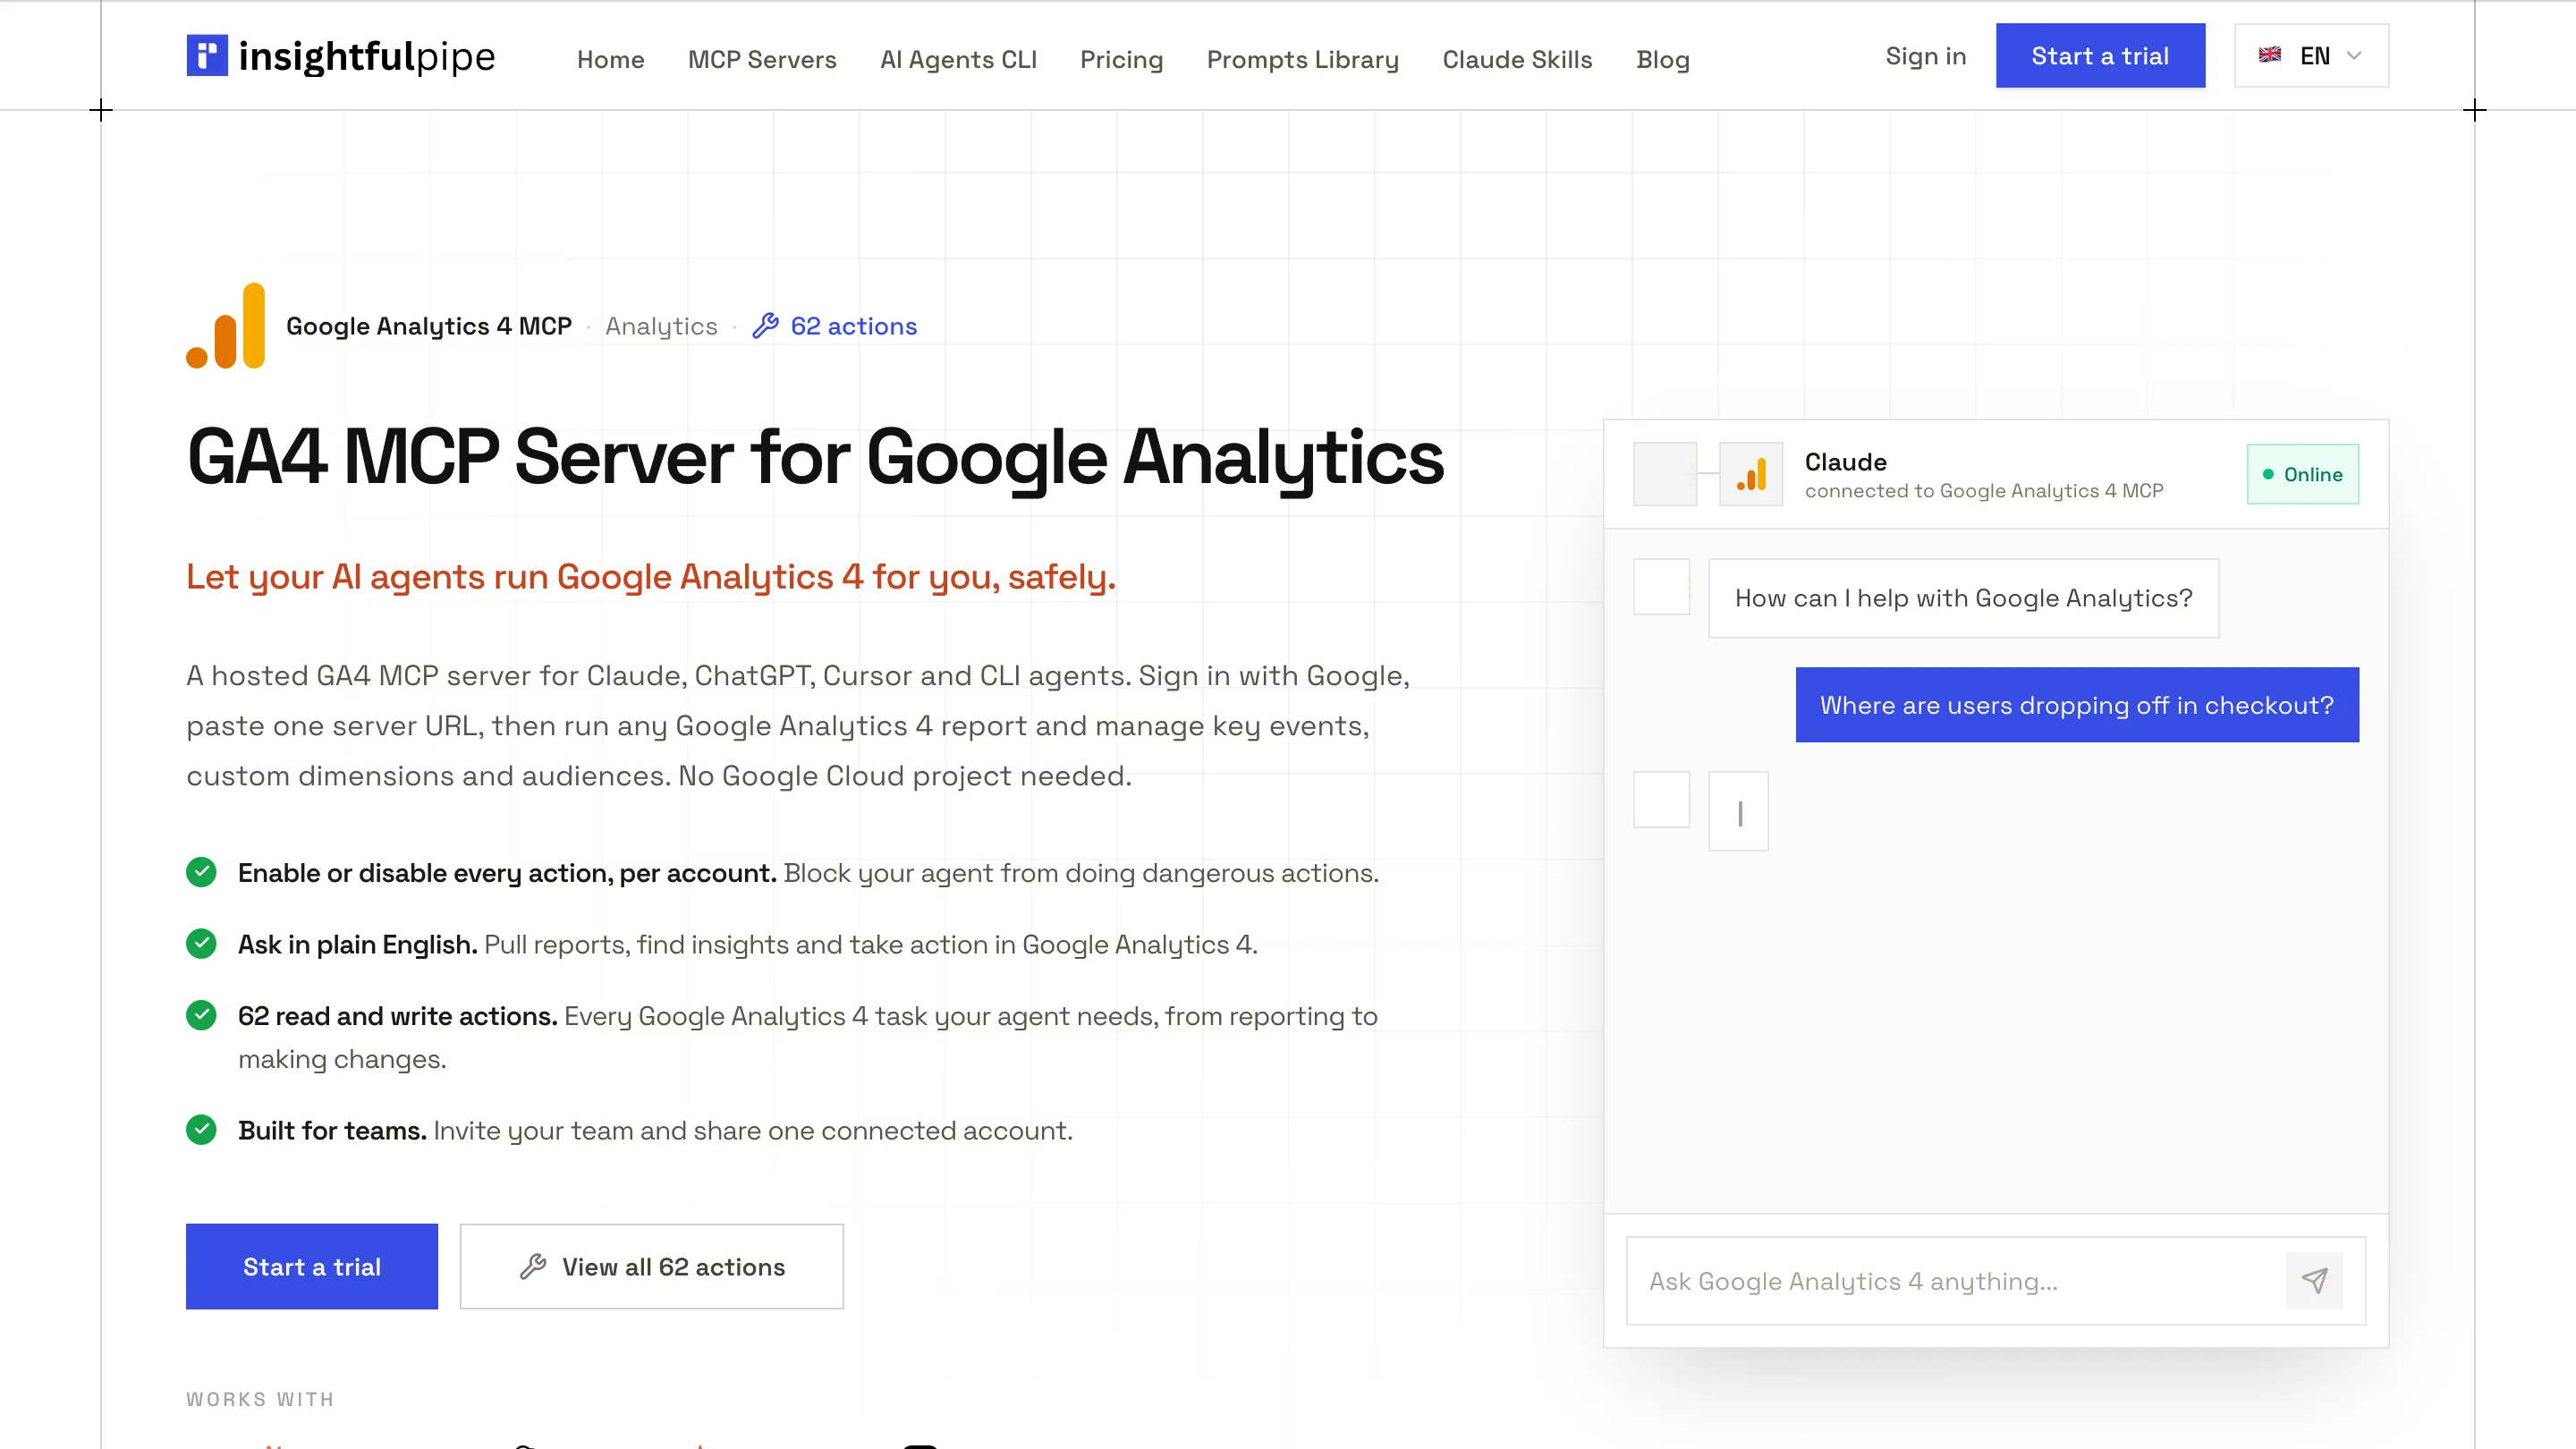Click green checkmark beside Enable or disable every action
The width and height of the screenshot is (2576, 1449).
[201, 873]
